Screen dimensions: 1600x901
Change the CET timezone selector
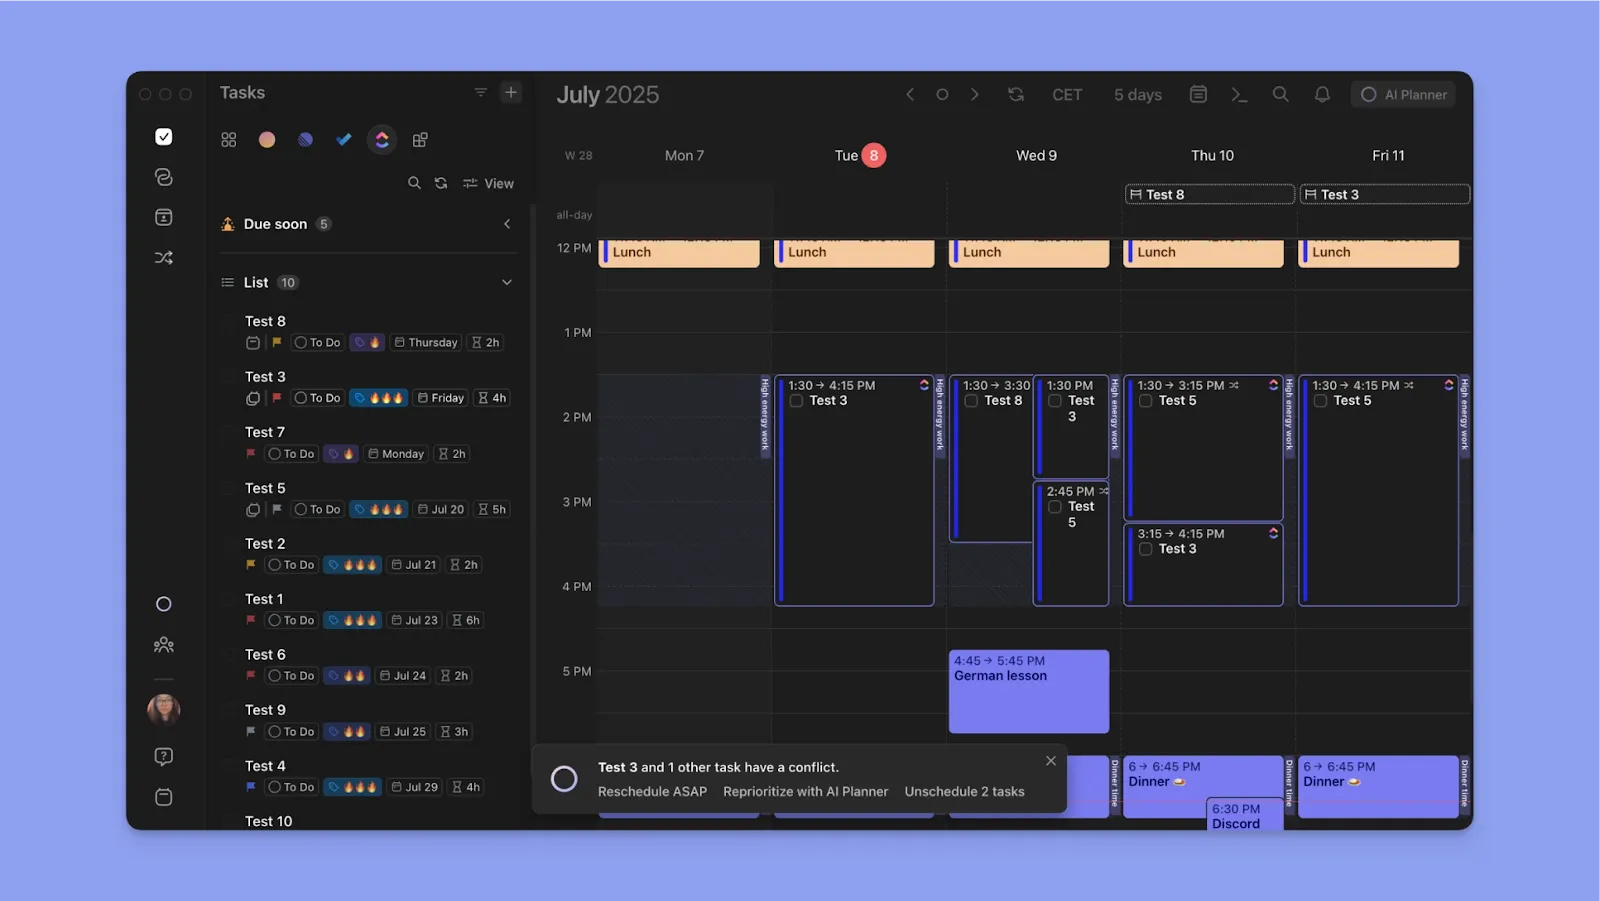(x=1067, y=95)
